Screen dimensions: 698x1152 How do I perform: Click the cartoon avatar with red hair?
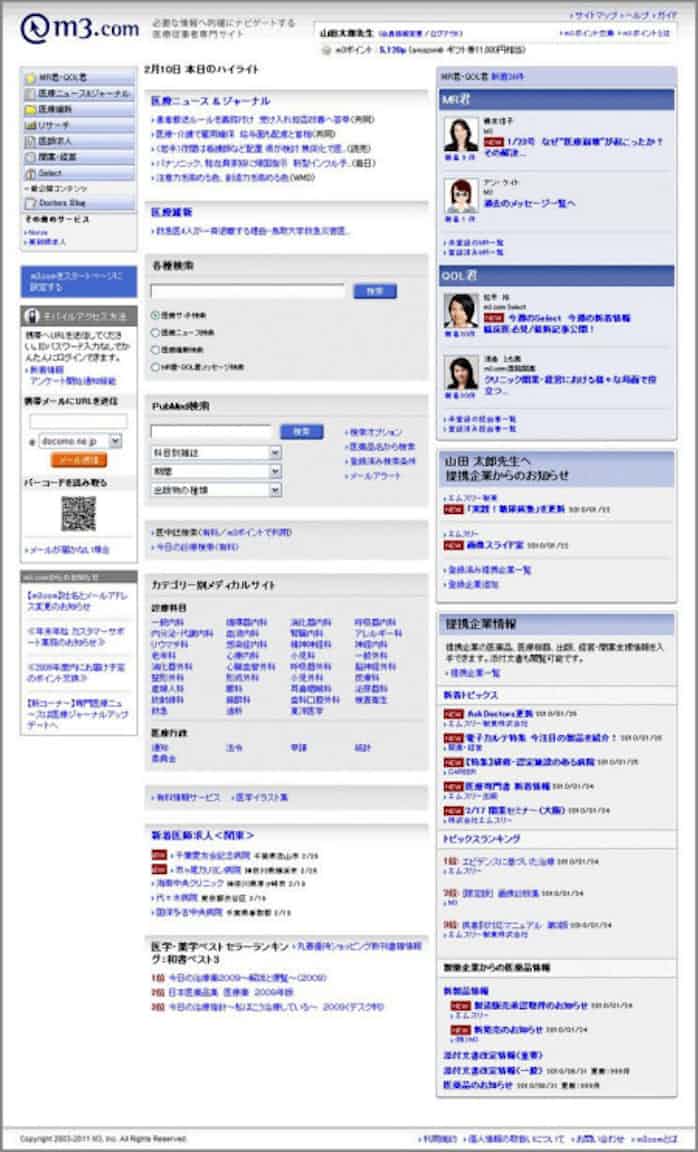(x=460, y=194)
